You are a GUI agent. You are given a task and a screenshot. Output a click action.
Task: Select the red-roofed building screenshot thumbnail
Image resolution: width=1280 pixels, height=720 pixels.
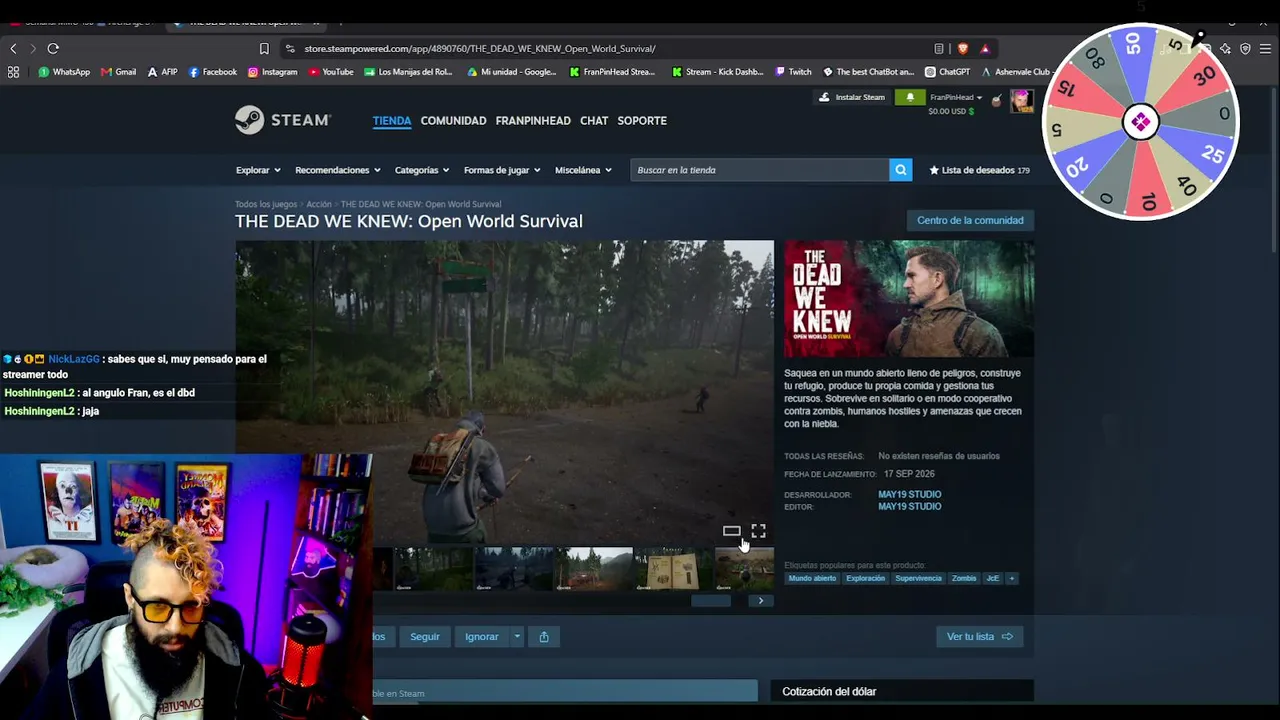pyautogui.click(x=594, y=569)
